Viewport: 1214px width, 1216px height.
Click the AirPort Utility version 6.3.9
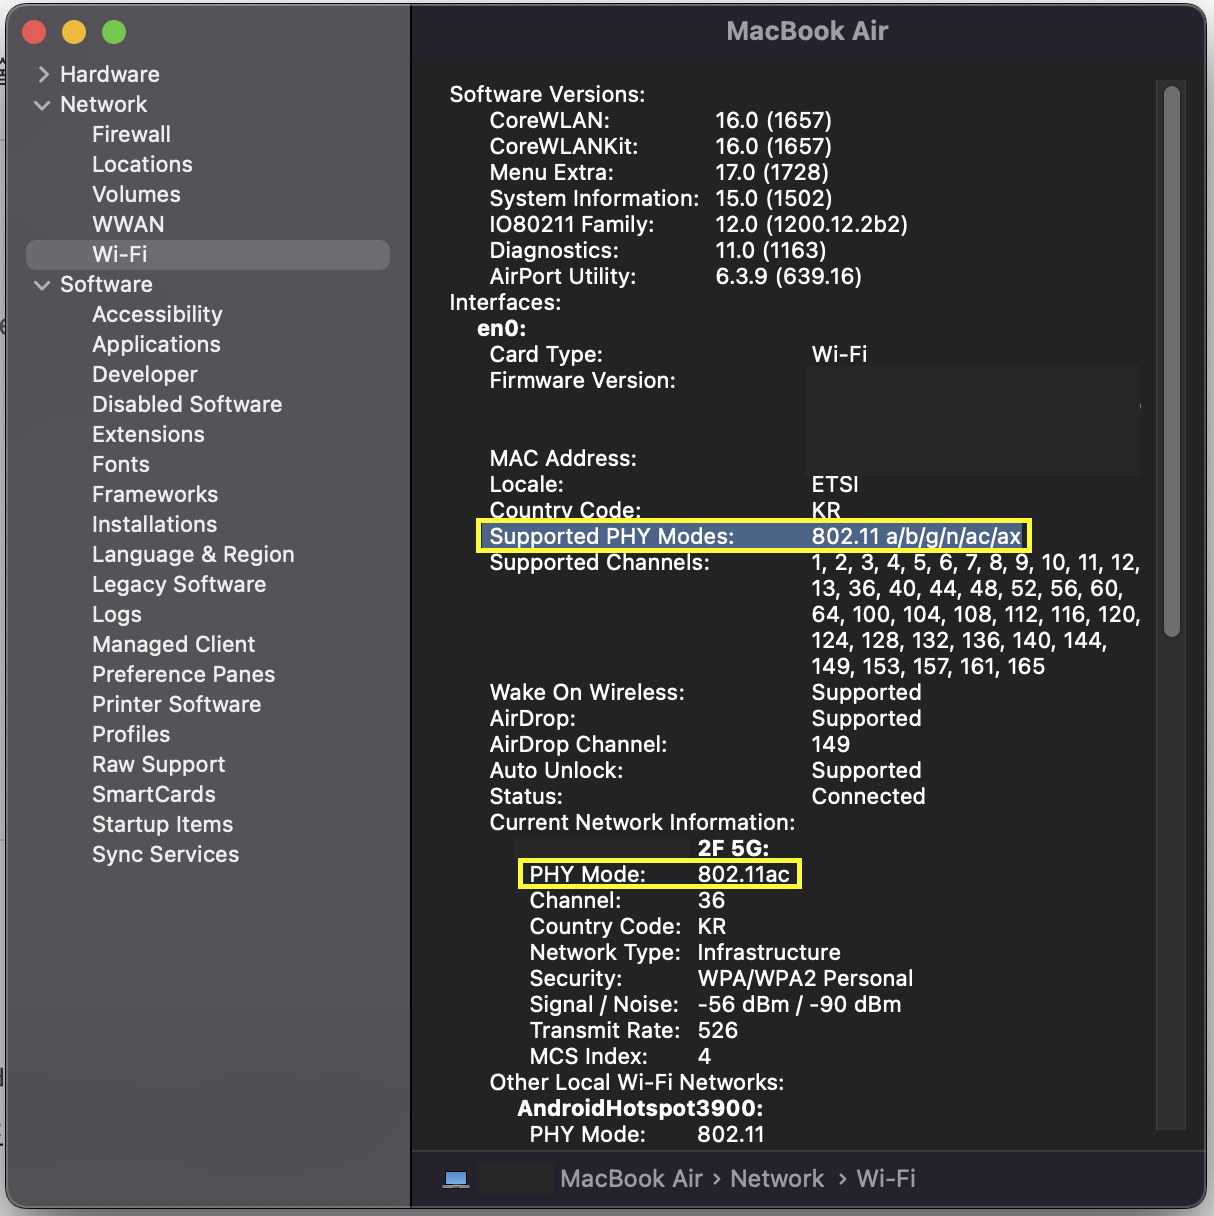coord(788,276)
